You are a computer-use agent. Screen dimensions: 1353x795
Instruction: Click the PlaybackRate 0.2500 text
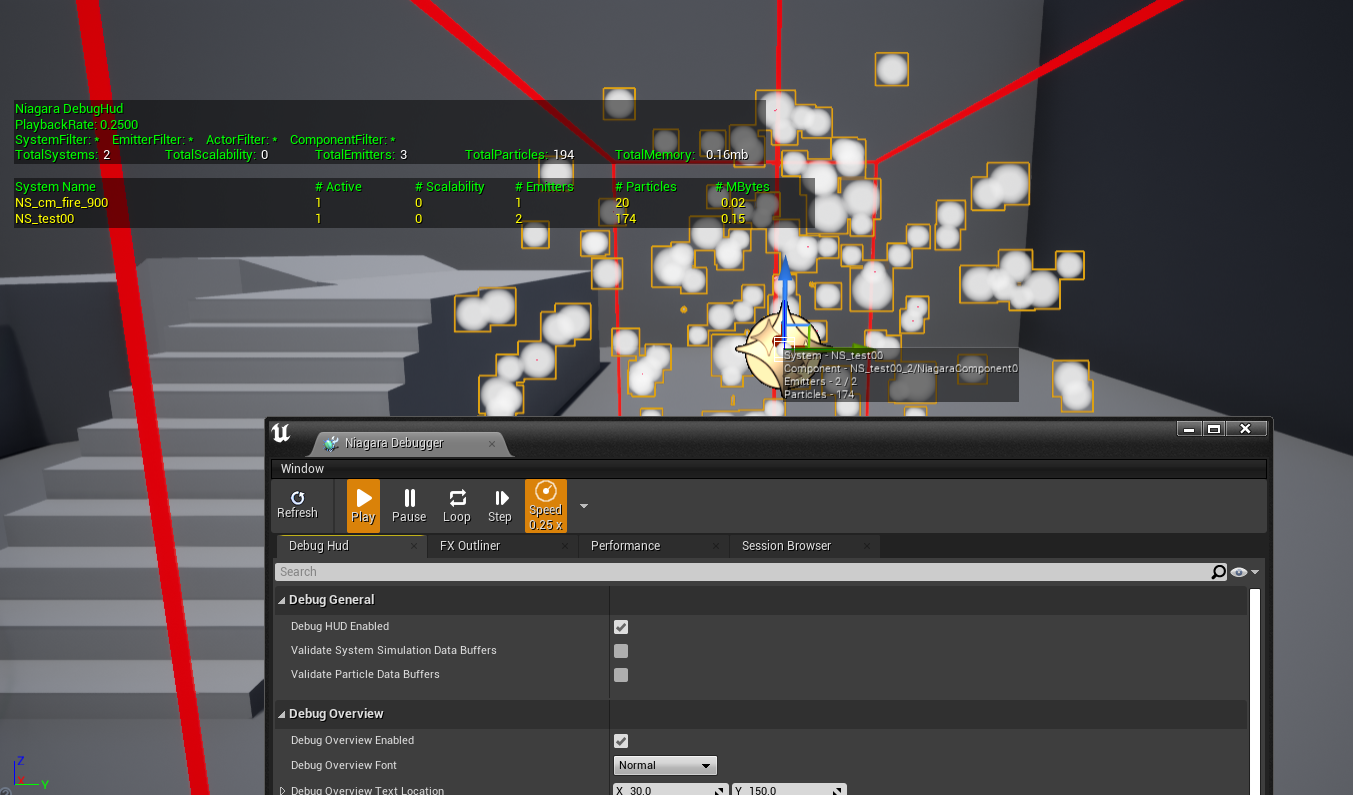pyautogui.click(x=76, y=125)
